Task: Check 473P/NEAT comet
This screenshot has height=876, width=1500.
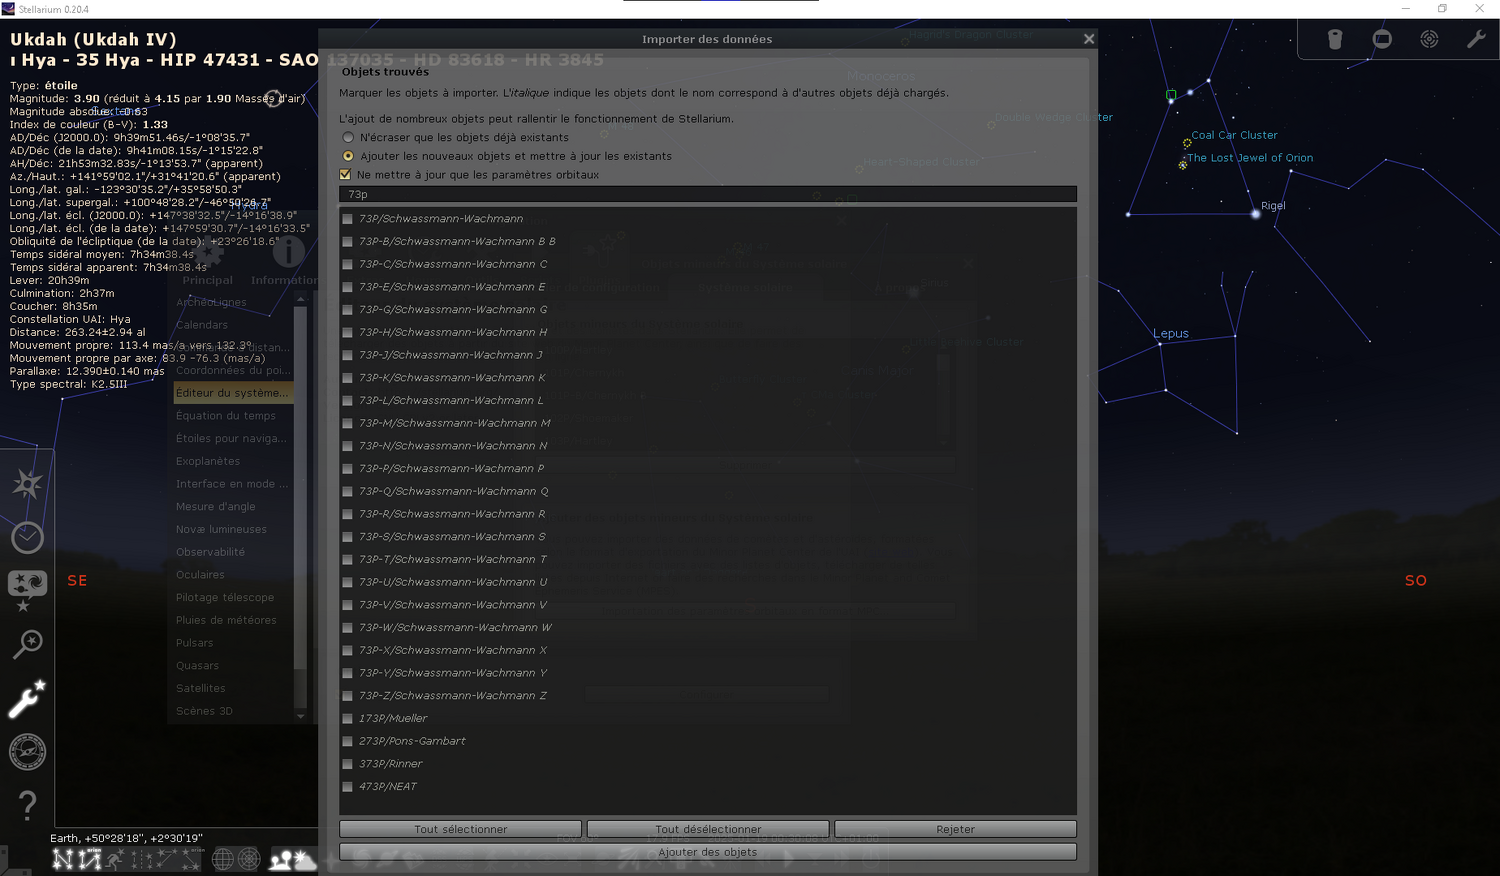Action: pyautogui.click(x=348, y=787)
